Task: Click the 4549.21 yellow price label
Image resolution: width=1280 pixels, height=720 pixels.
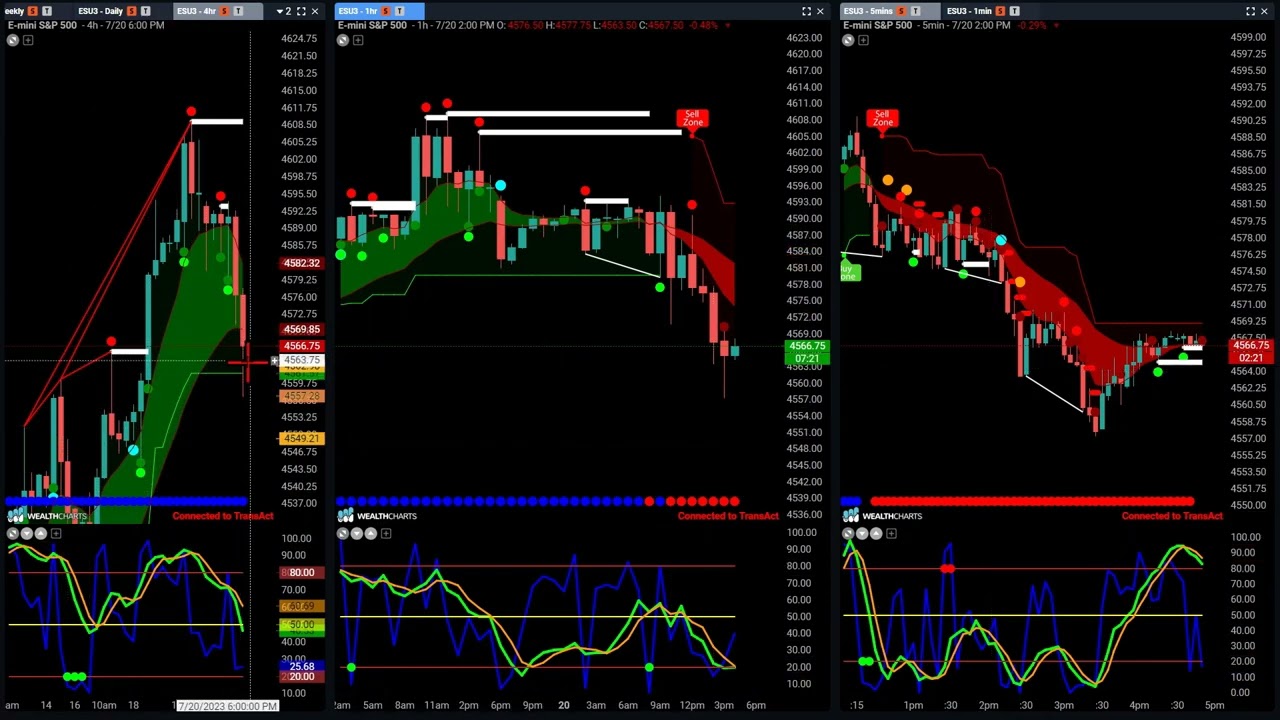Action: click(x=301, y=438)
